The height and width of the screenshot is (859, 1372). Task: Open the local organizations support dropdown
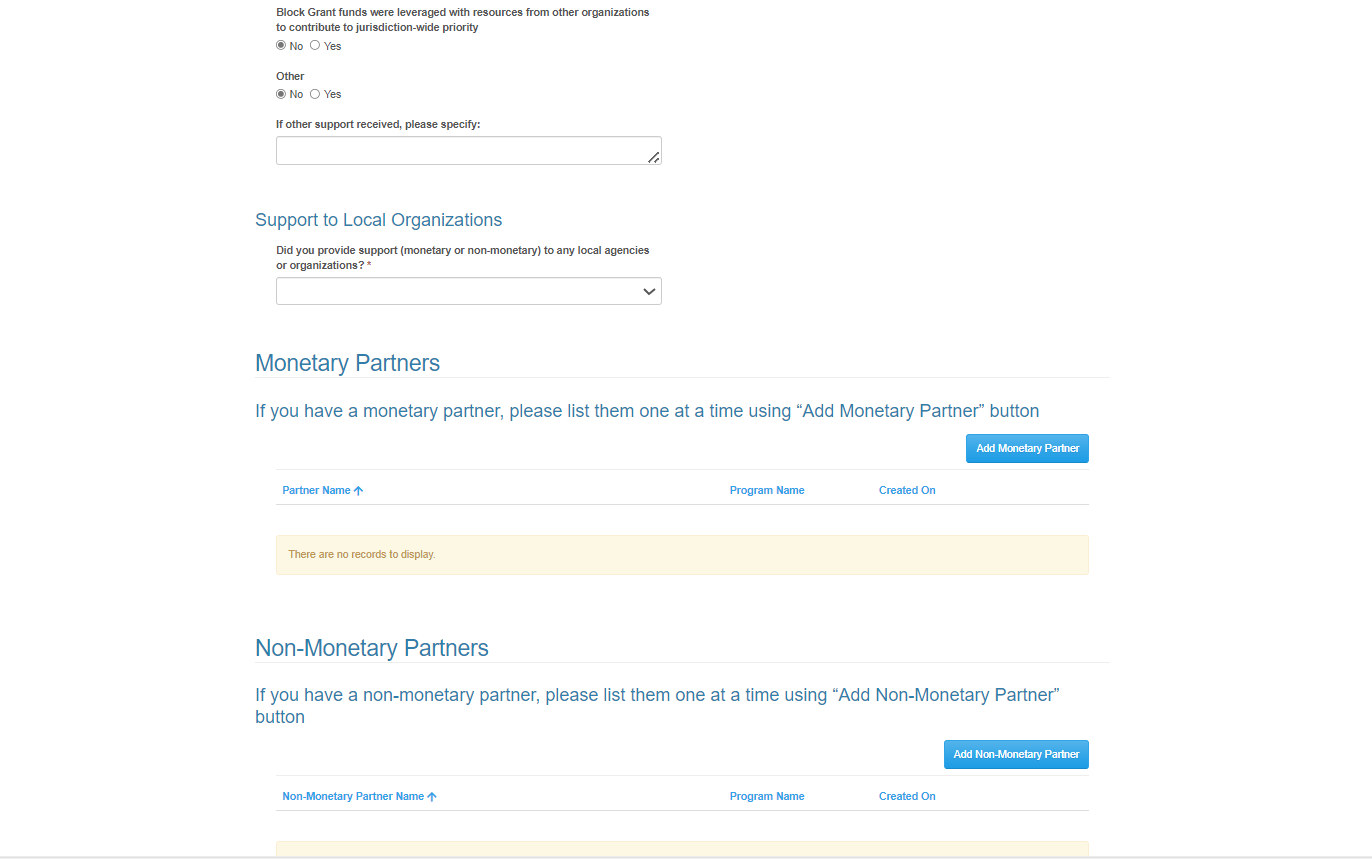(468, 291)
